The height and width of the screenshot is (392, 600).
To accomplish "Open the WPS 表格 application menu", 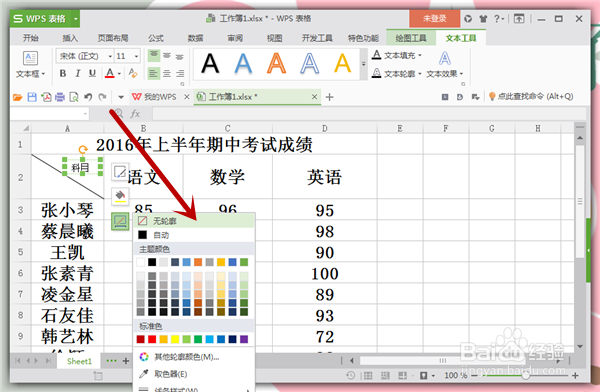I will point(45,18).
